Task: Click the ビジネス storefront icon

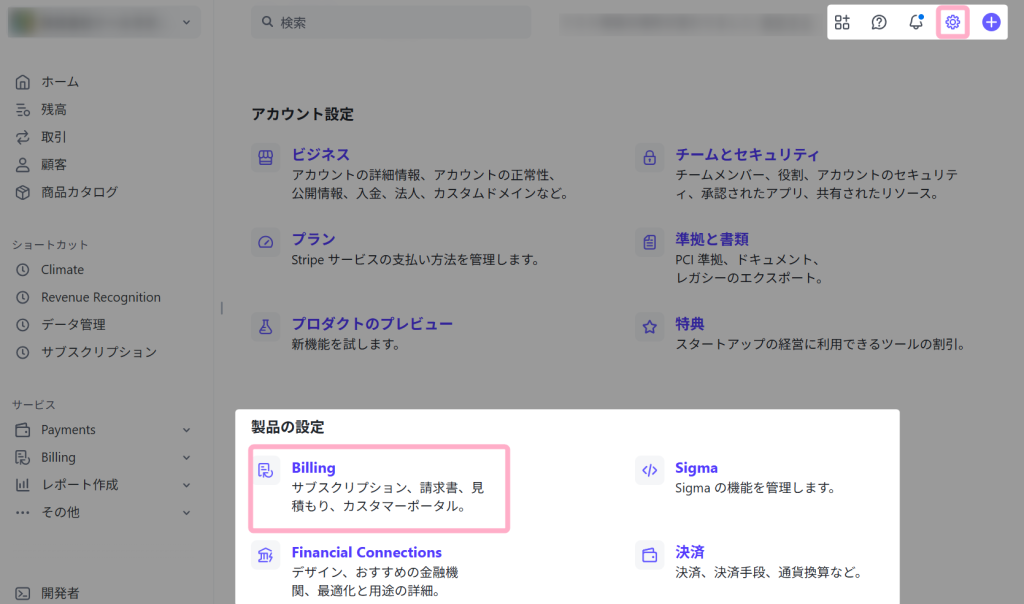Action: tap(265, 157)
